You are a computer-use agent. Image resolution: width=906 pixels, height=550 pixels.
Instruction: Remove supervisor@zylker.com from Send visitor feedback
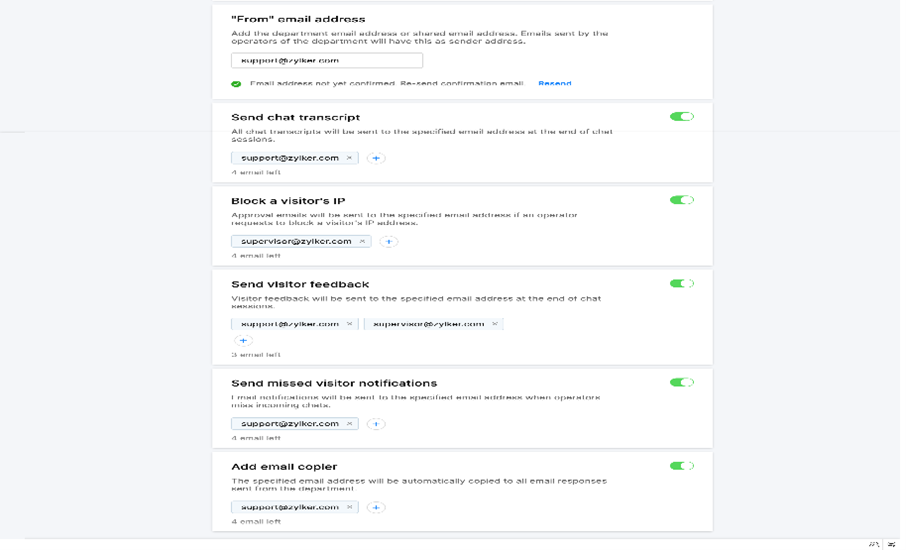coord(494,324)
